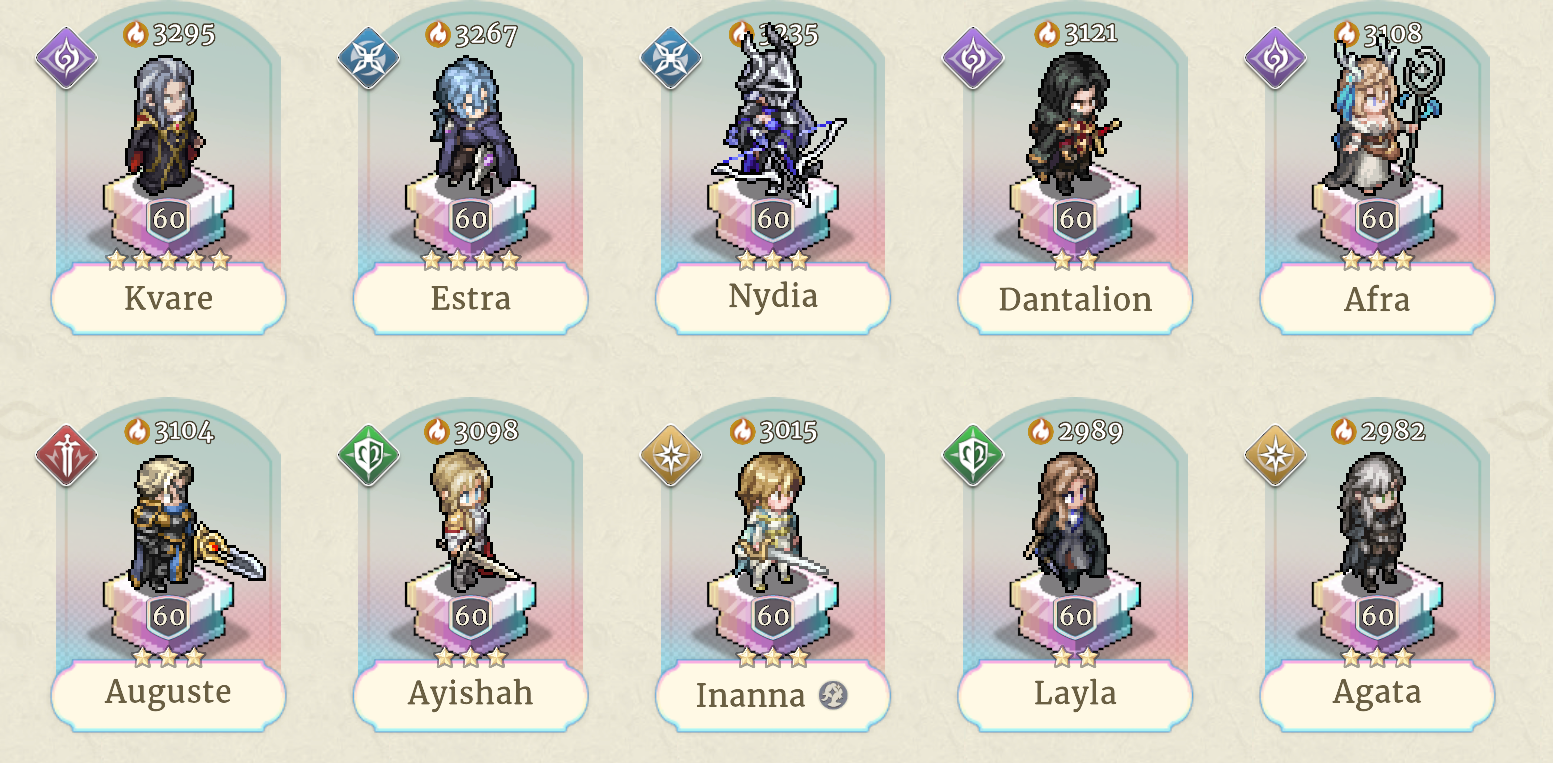The height and width of the screenshot is (763, 1553).
Task: Click the level 60 badge on Nydia's card
Action: point(772,219)
